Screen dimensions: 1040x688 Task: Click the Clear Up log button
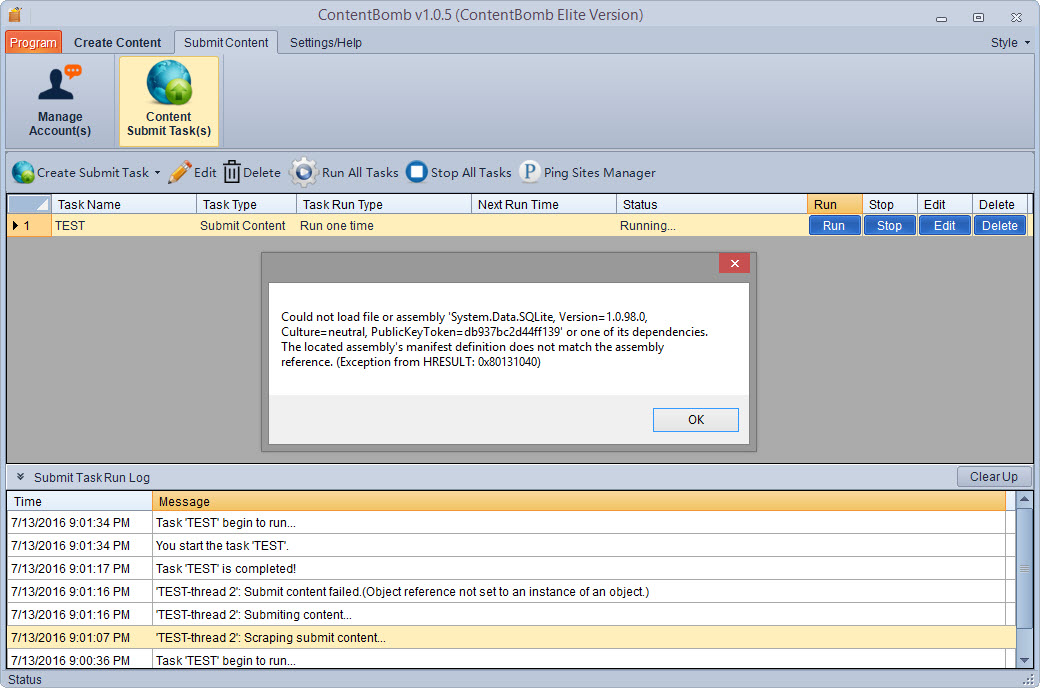point(993,477)
